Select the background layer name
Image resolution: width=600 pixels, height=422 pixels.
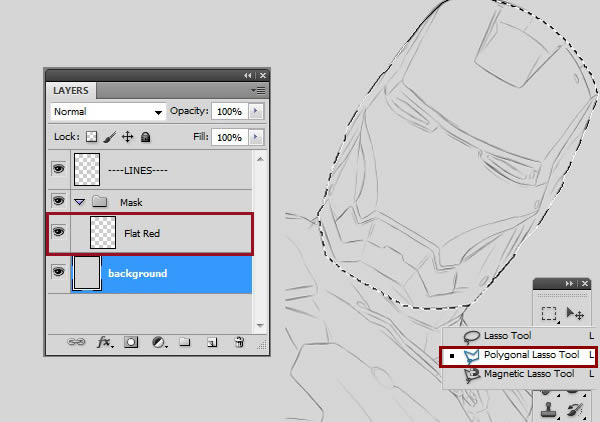[138, 273]
